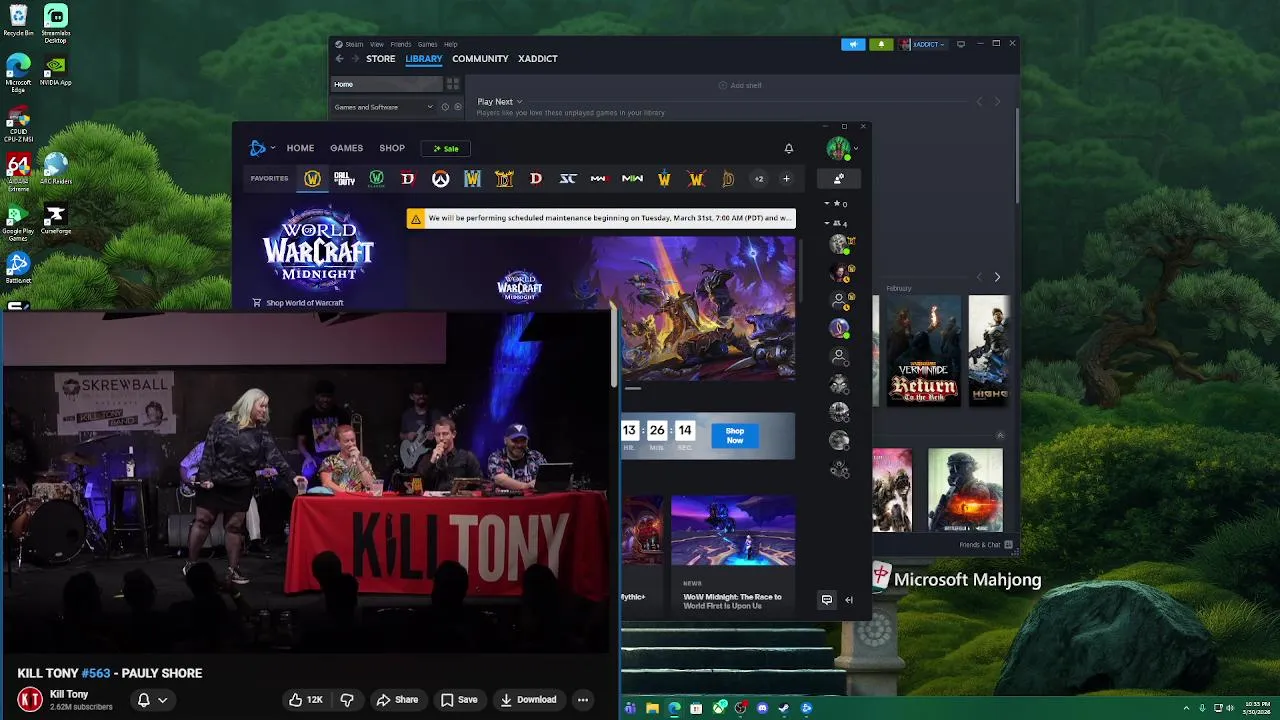Click the Shop Now button
This screenshot has width=1280, height=720.
coord(735,436)
